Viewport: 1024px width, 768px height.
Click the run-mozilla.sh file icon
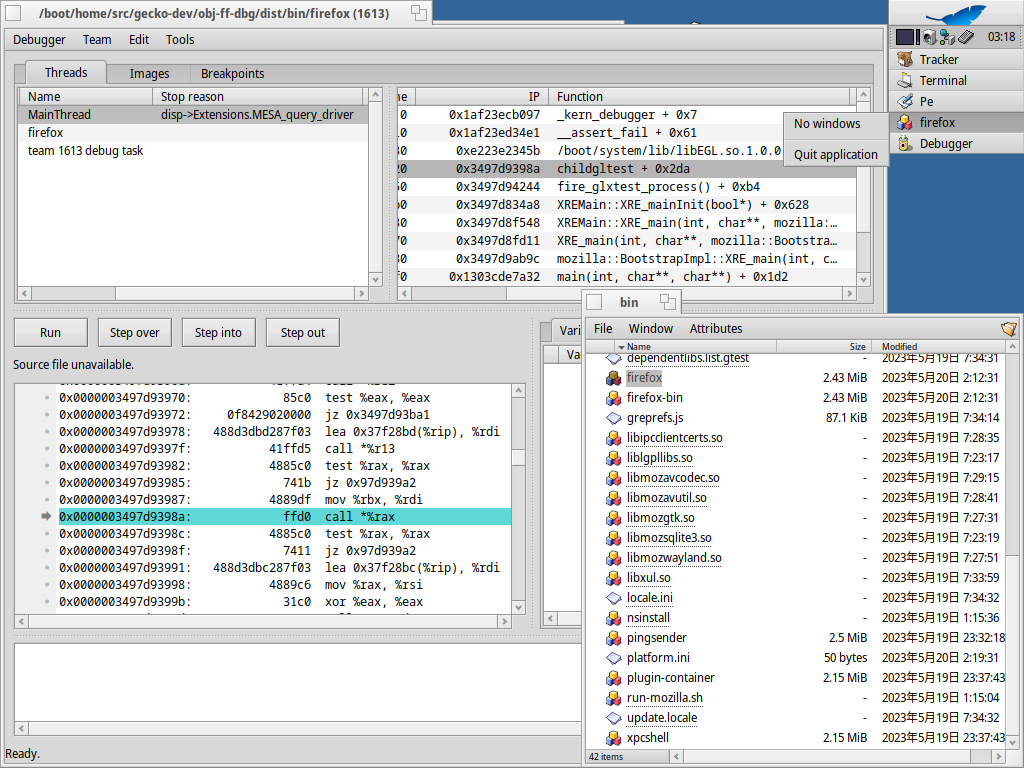click(x=613, y=698)
